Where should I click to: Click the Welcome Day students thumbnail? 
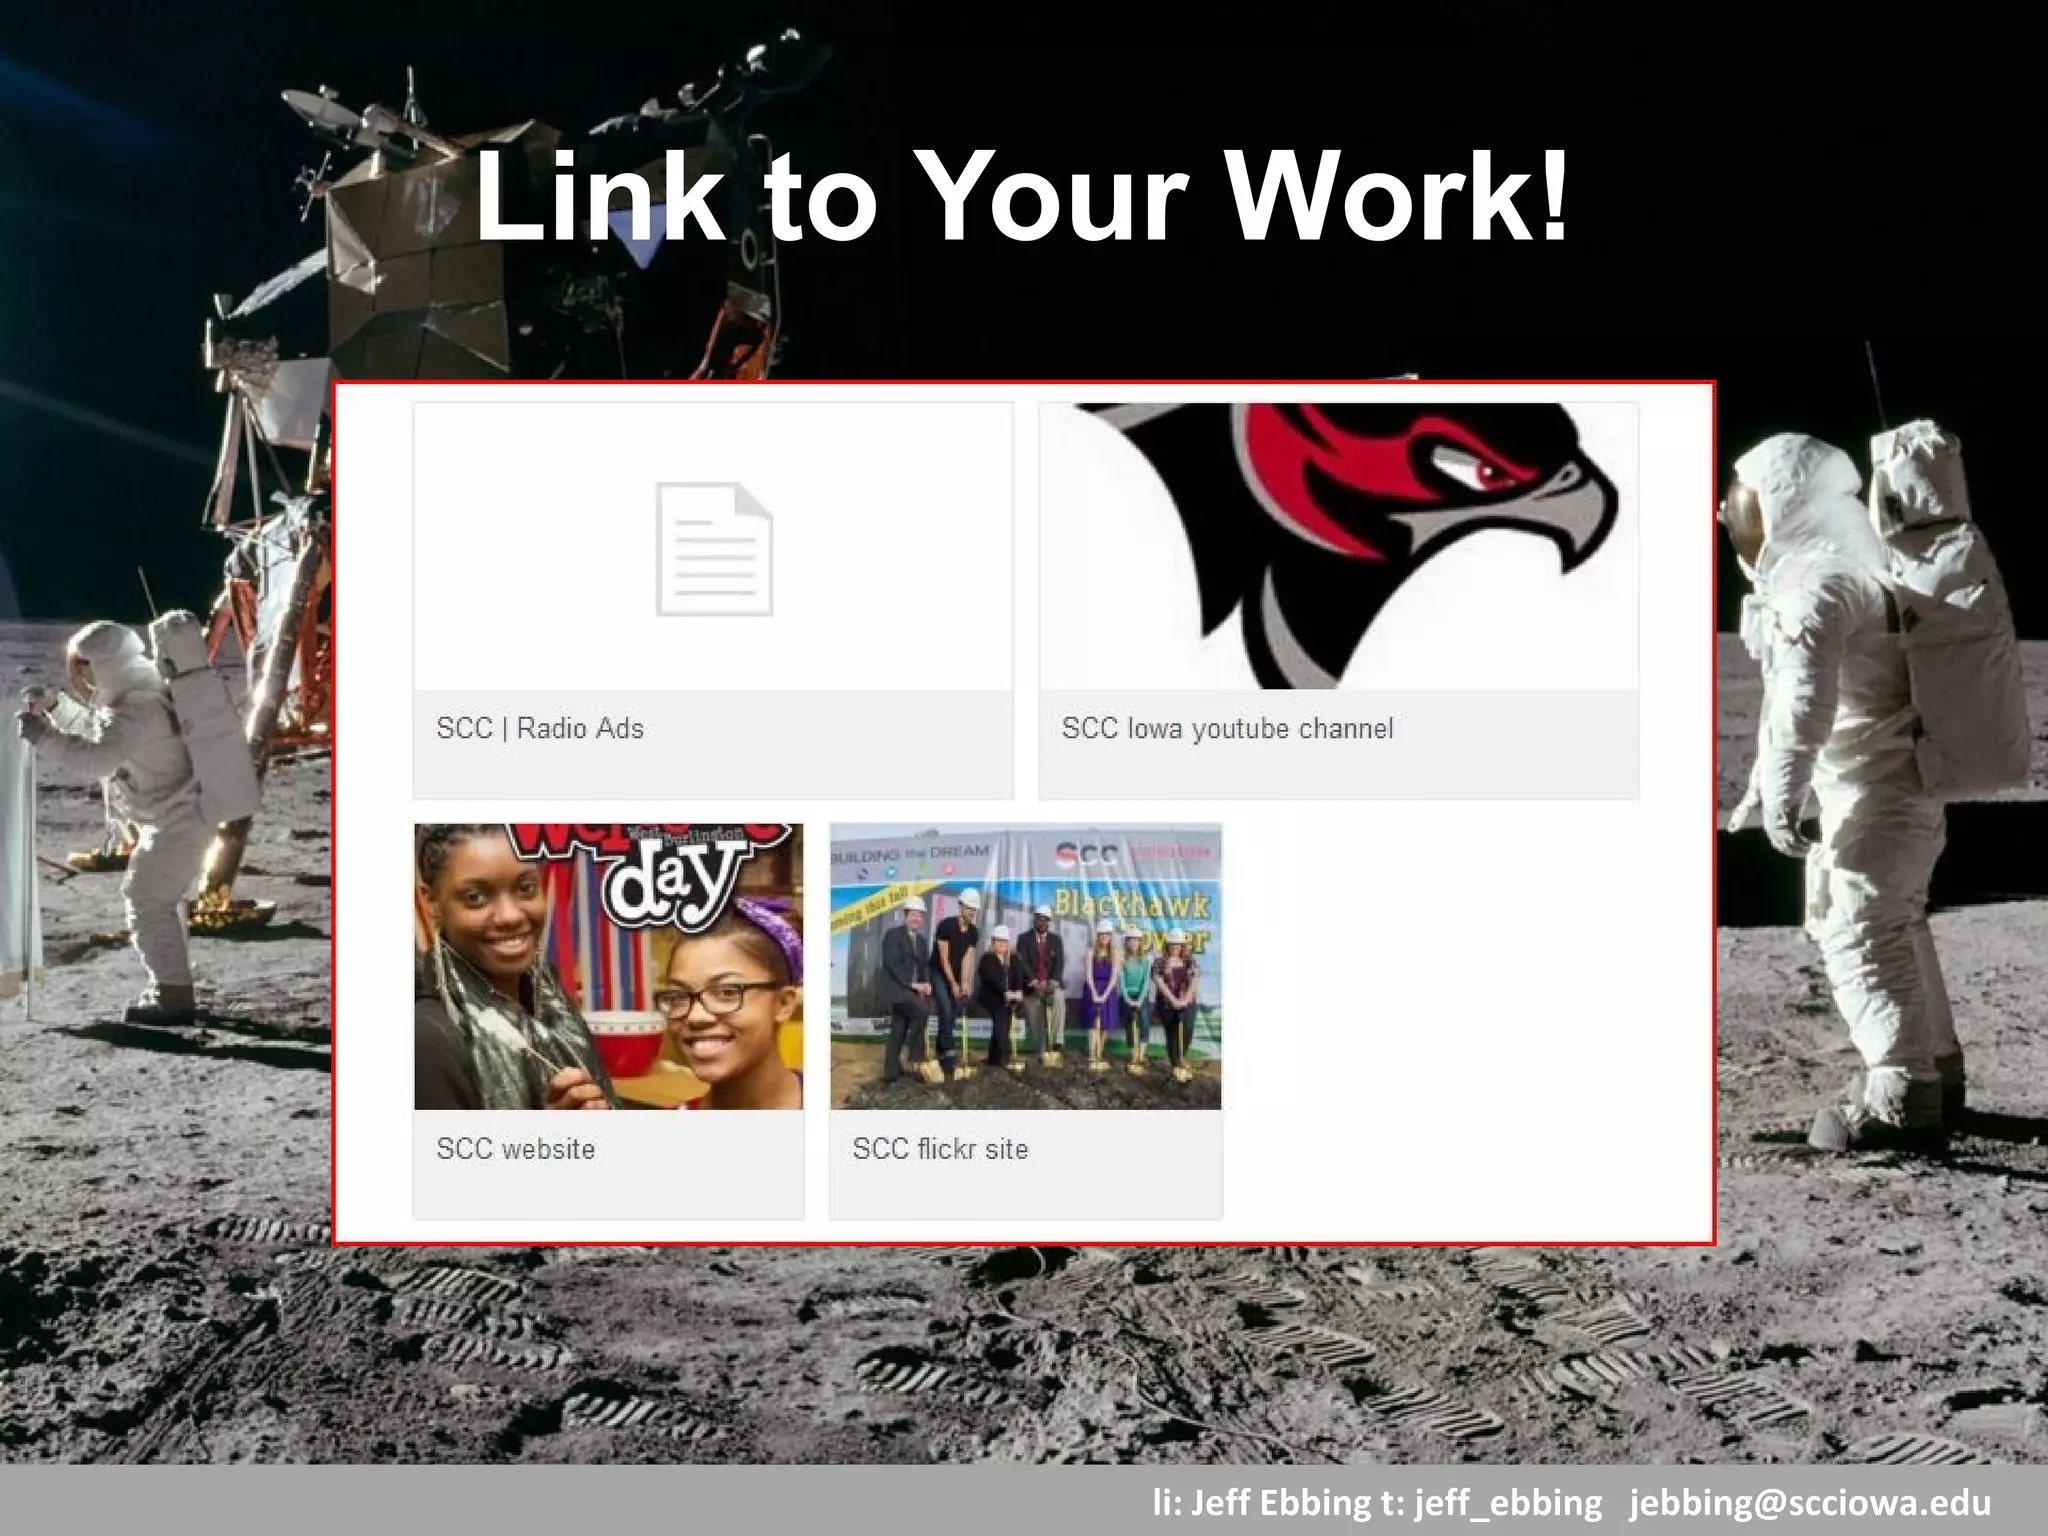point(608,966)
